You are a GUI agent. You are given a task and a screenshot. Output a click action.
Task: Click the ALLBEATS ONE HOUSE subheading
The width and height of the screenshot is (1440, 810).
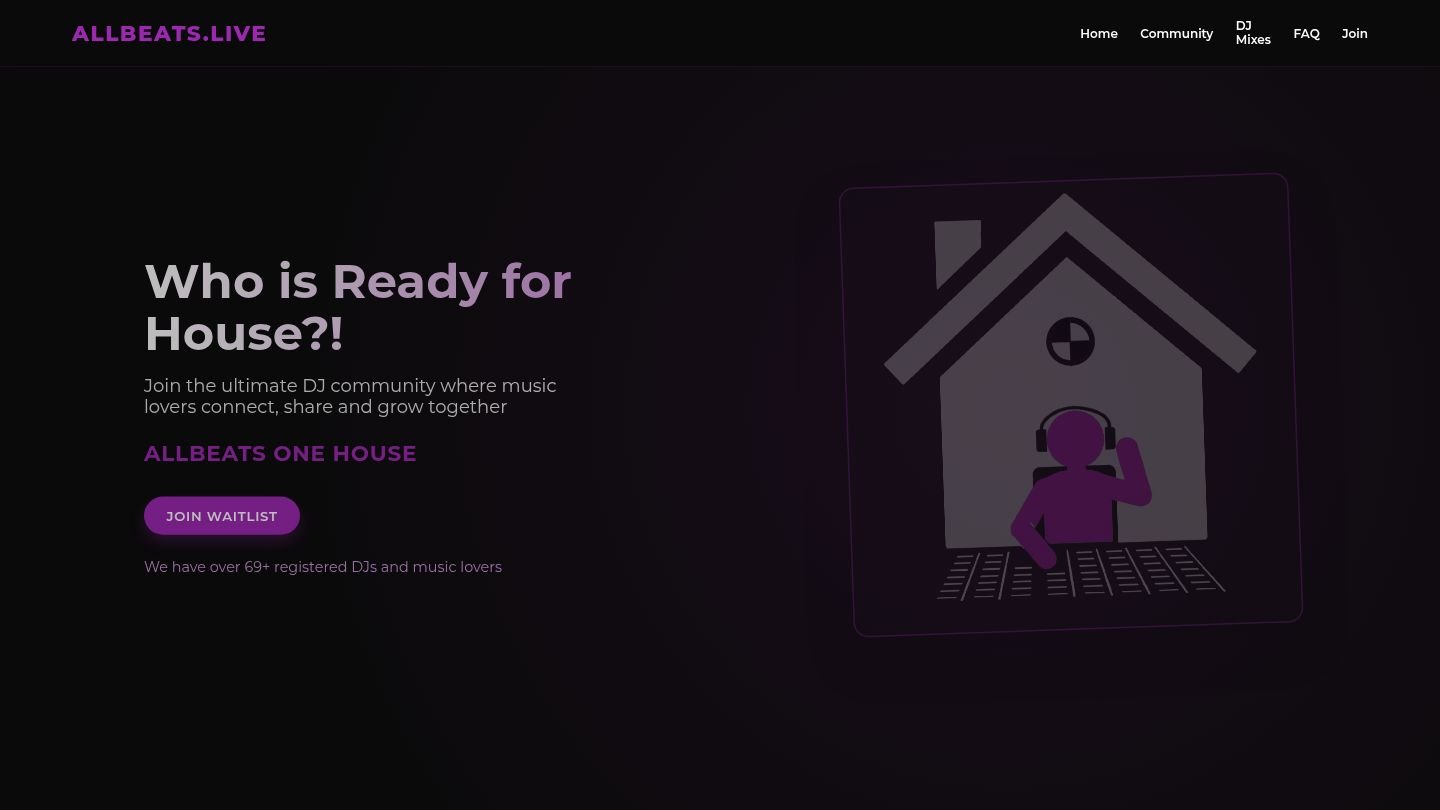(280, 453)
